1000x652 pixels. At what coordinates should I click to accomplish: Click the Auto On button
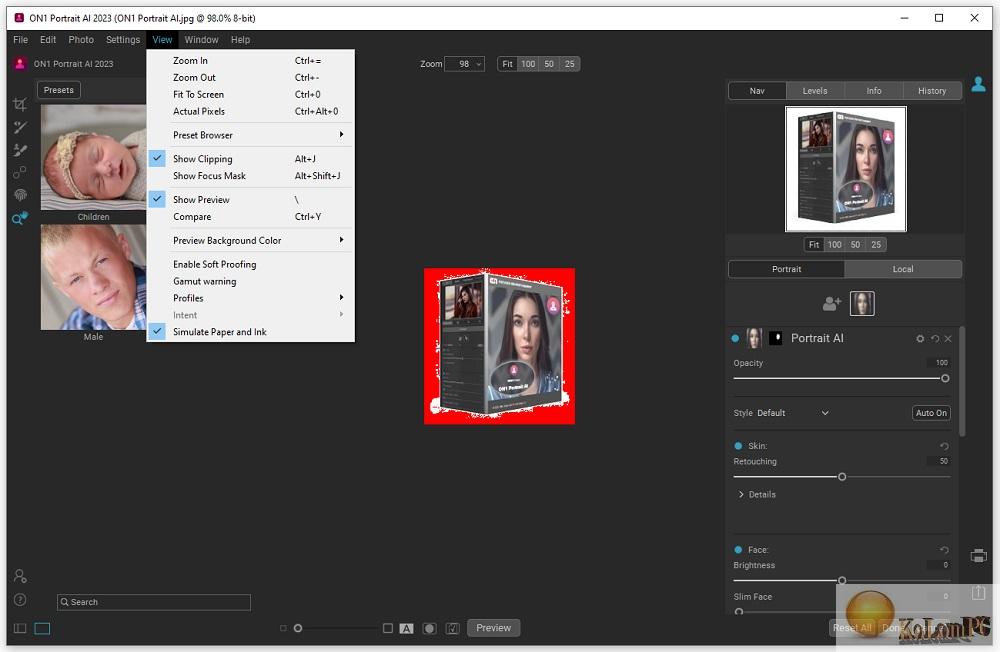[x=931, y=413]
